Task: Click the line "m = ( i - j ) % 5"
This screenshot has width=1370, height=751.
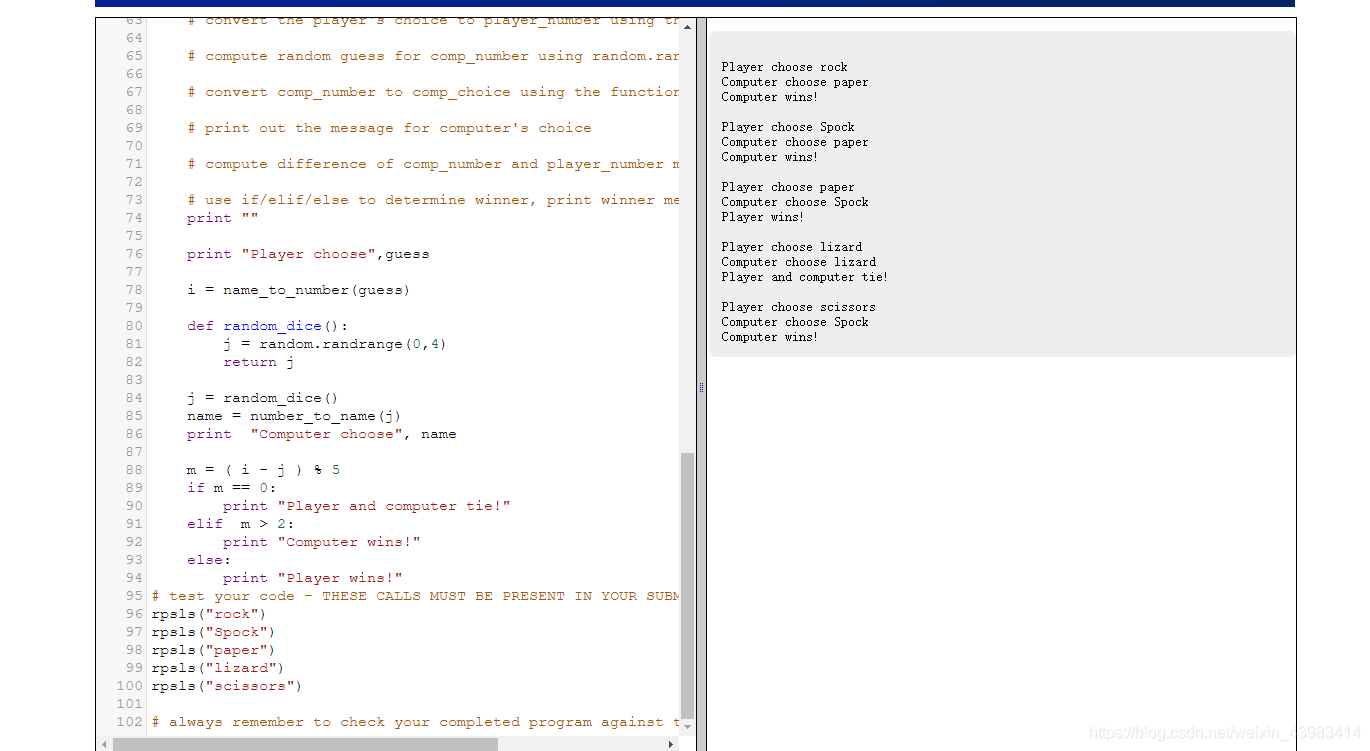Action: (x=263, y=470)
